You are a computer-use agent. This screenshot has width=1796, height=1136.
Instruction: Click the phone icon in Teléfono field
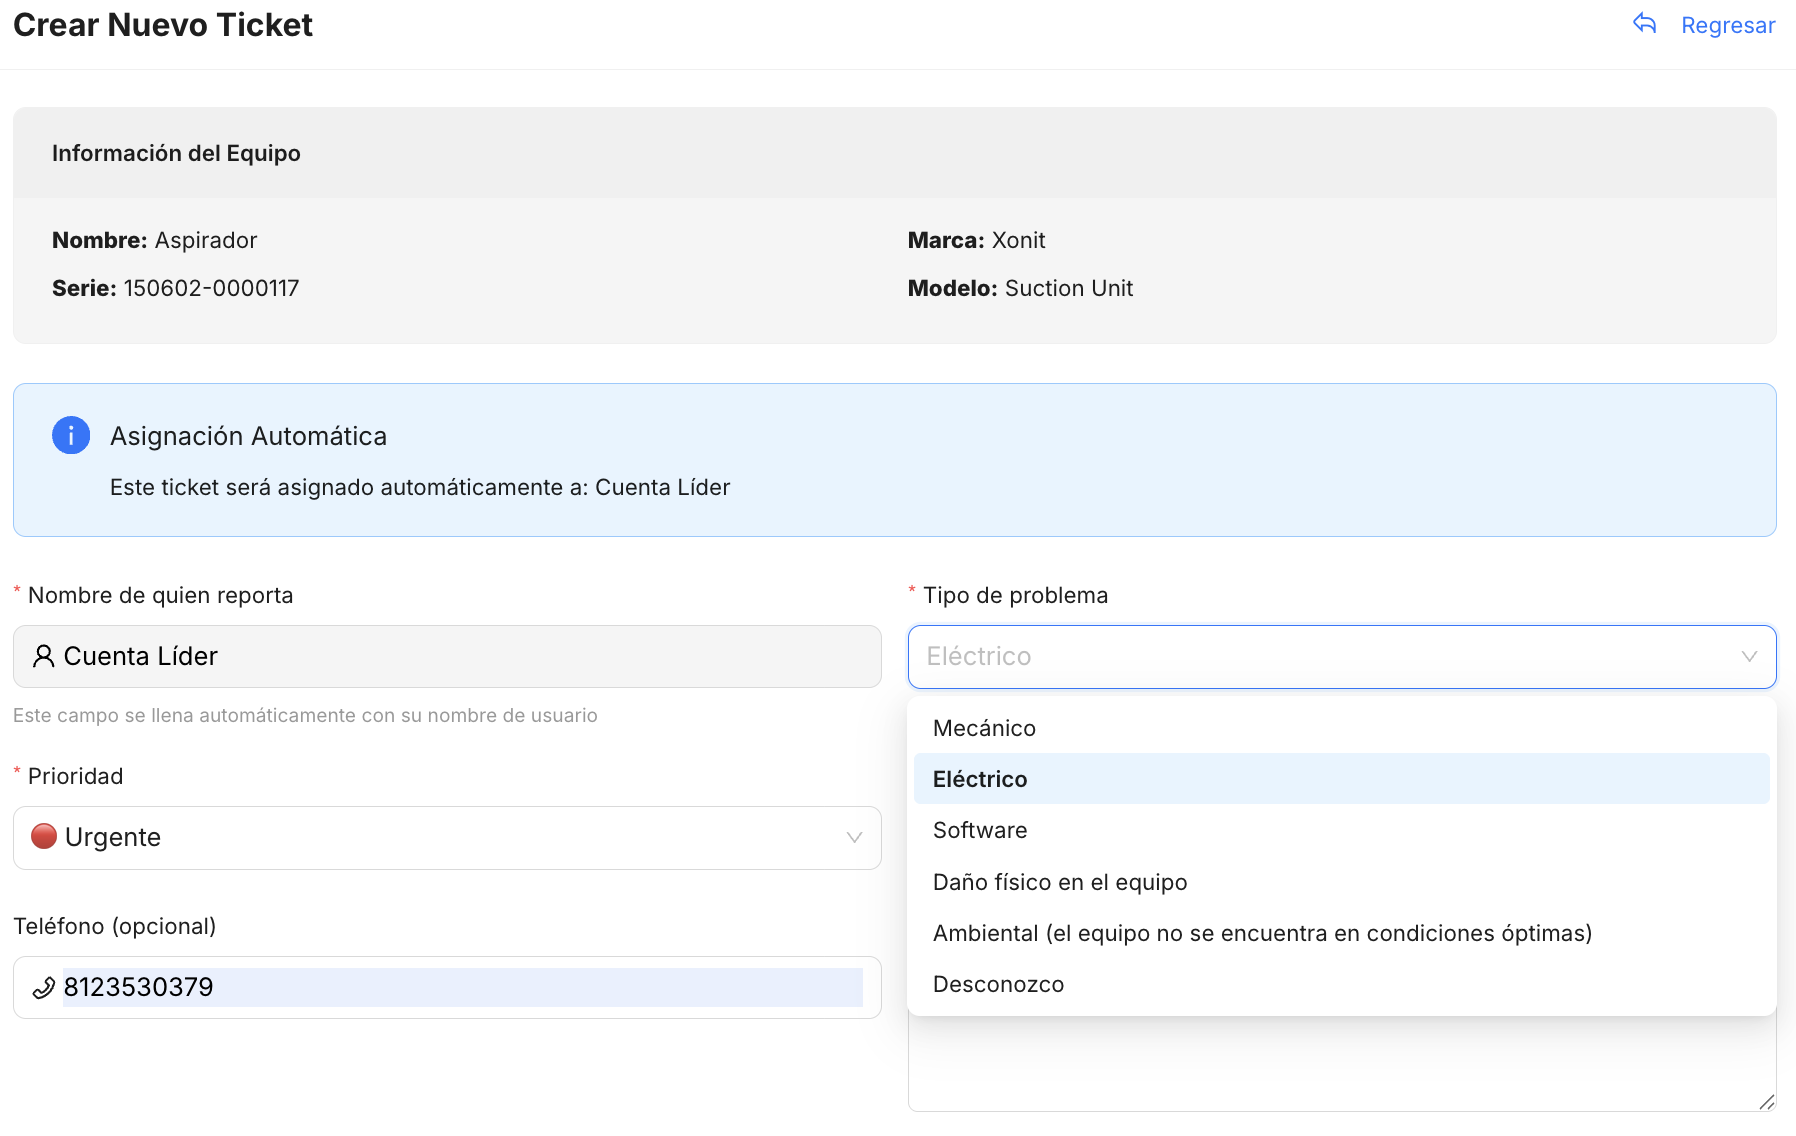click(43, 988)
